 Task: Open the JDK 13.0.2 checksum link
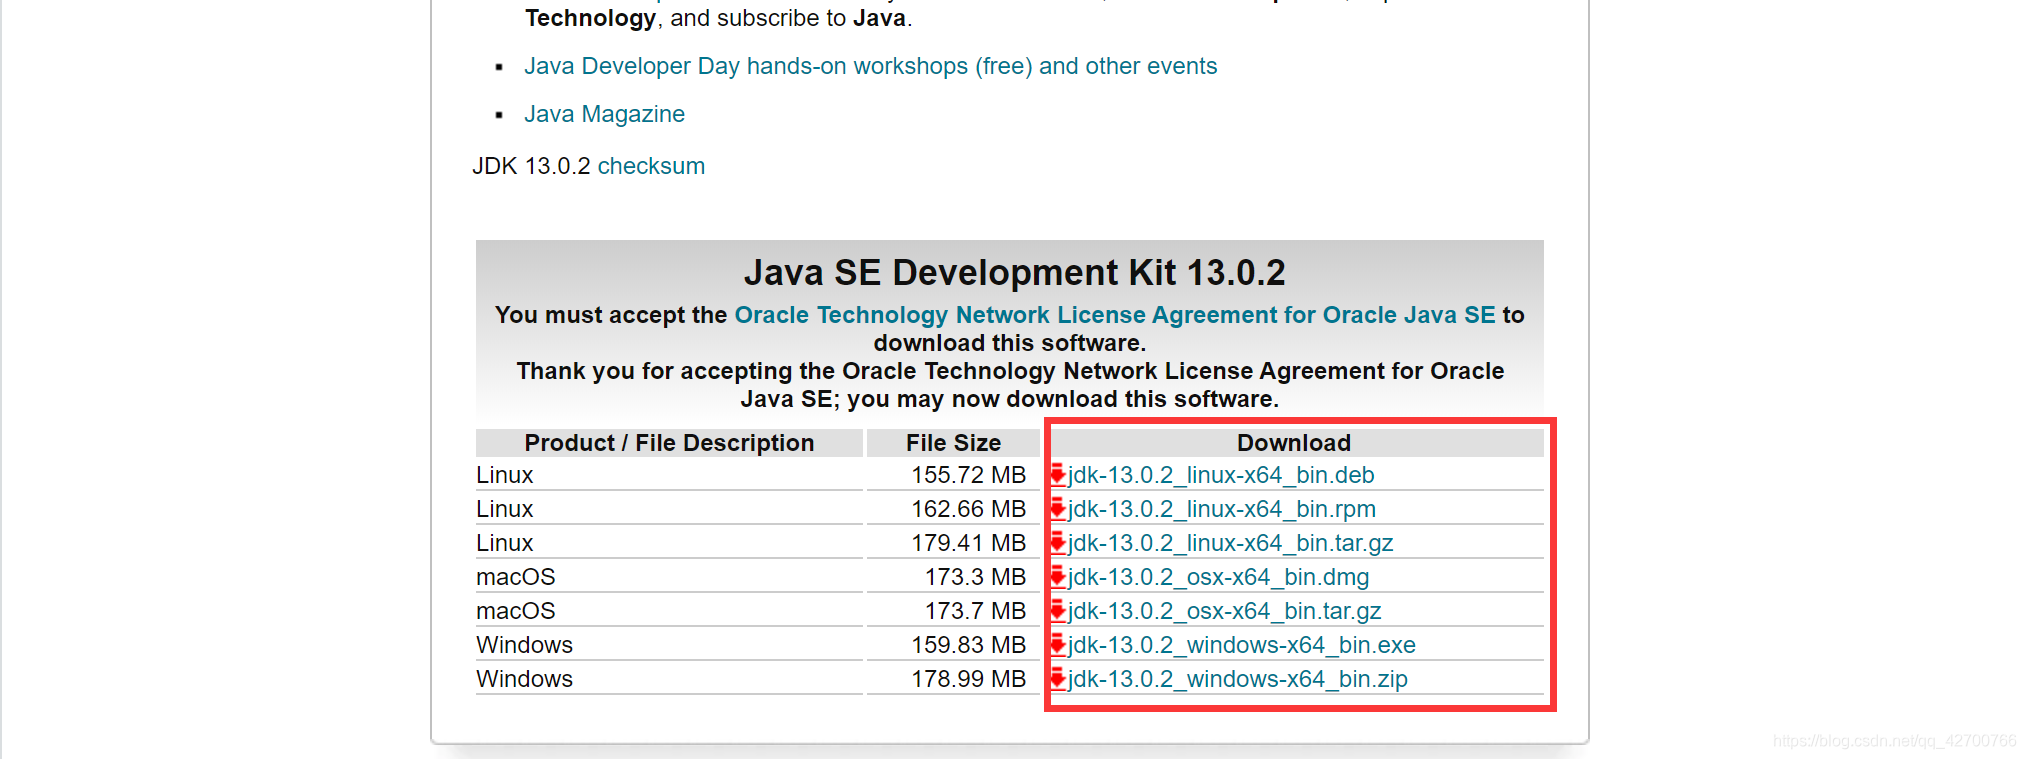651,166
